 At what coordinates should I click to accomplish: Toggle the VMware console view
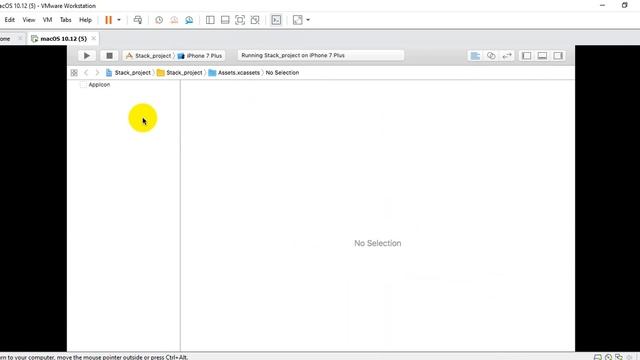[276, 20]
